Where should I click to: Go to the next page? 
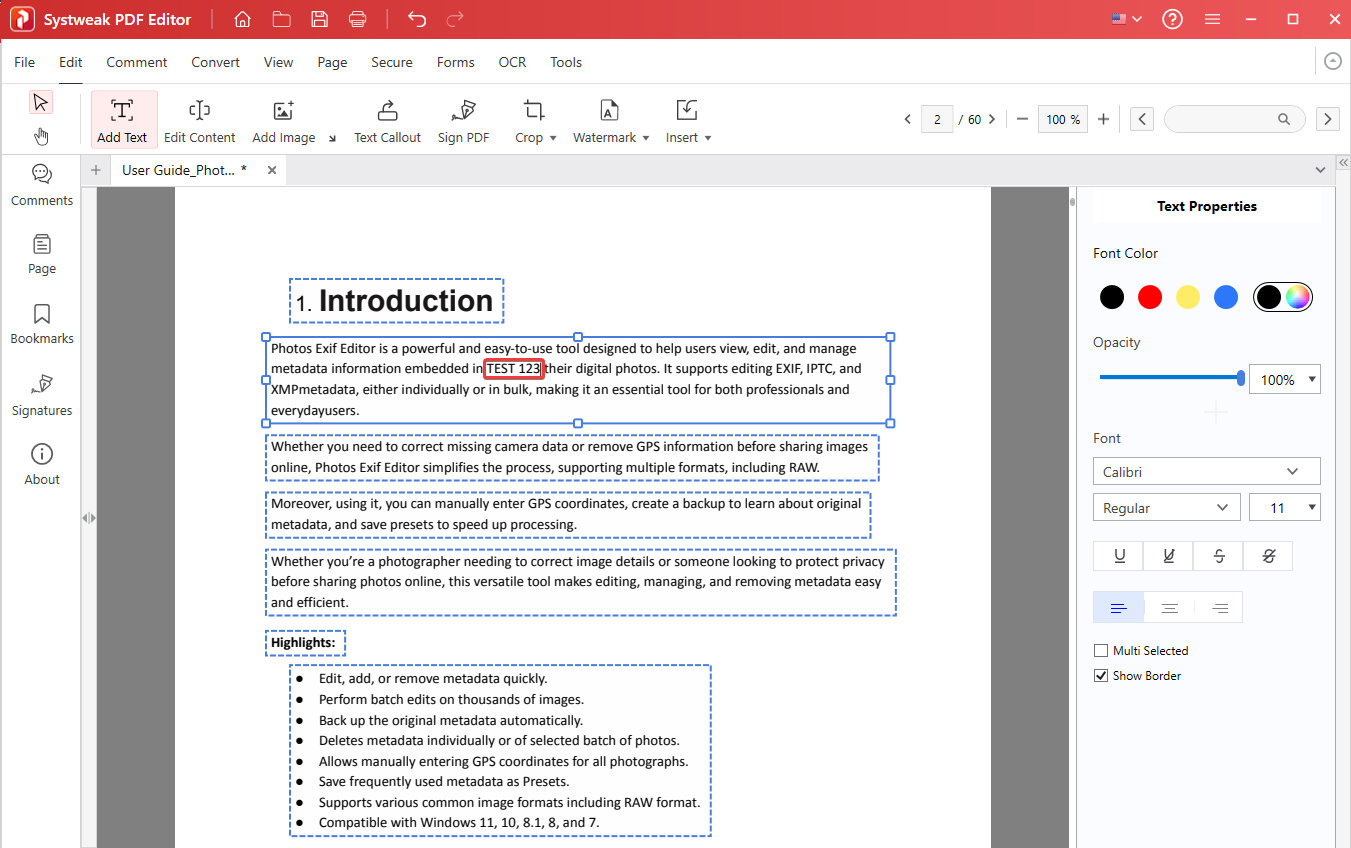(x=992, y=119)
